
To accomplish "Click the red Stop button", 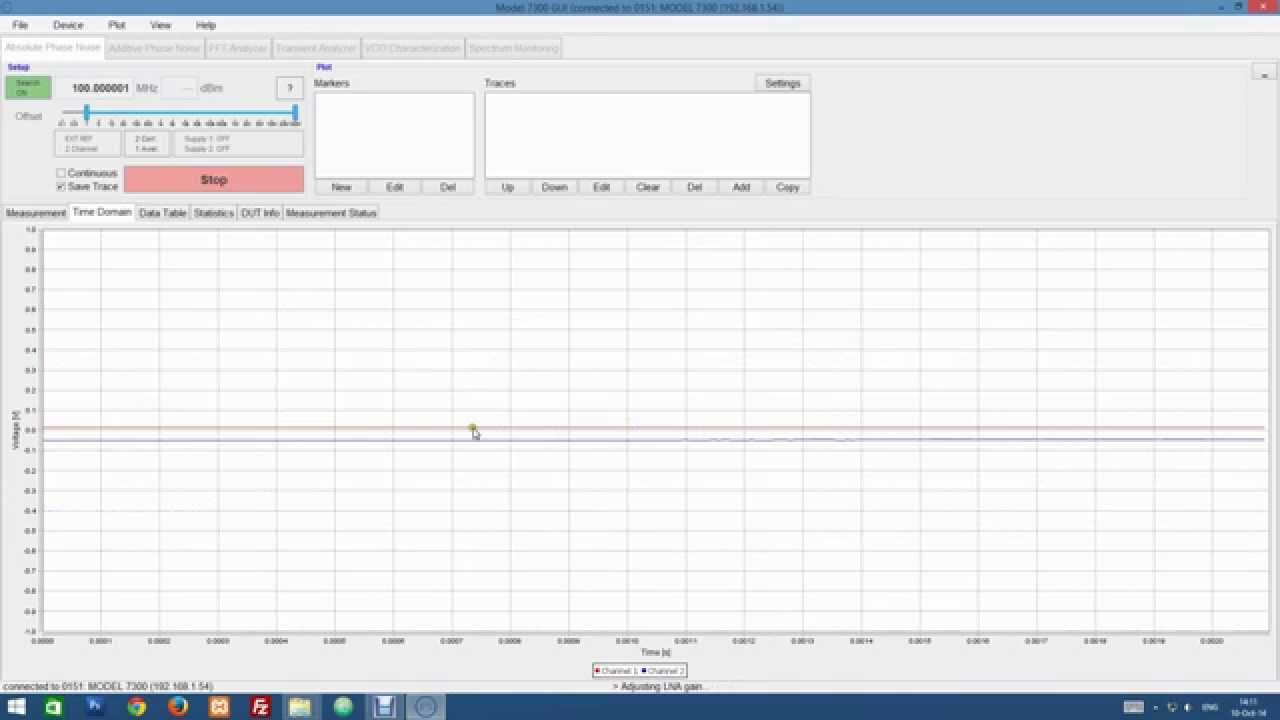I will click(214, 180).
